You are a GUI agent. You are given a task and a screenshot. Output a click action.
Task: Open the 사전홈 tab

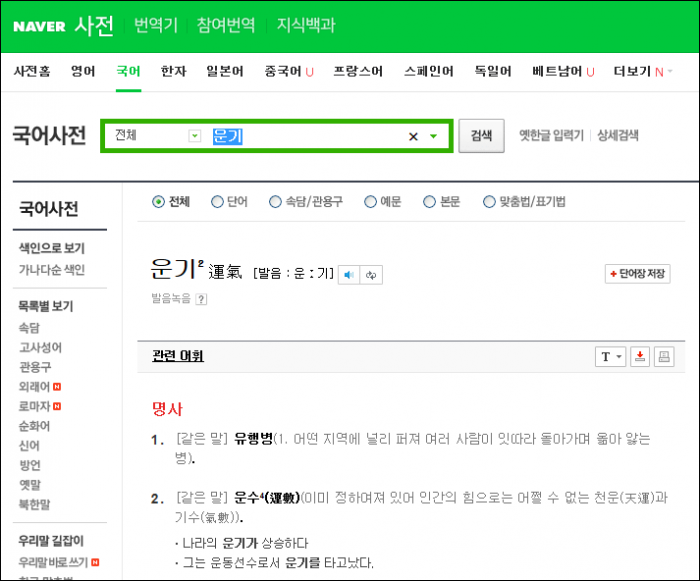[32, 71]
